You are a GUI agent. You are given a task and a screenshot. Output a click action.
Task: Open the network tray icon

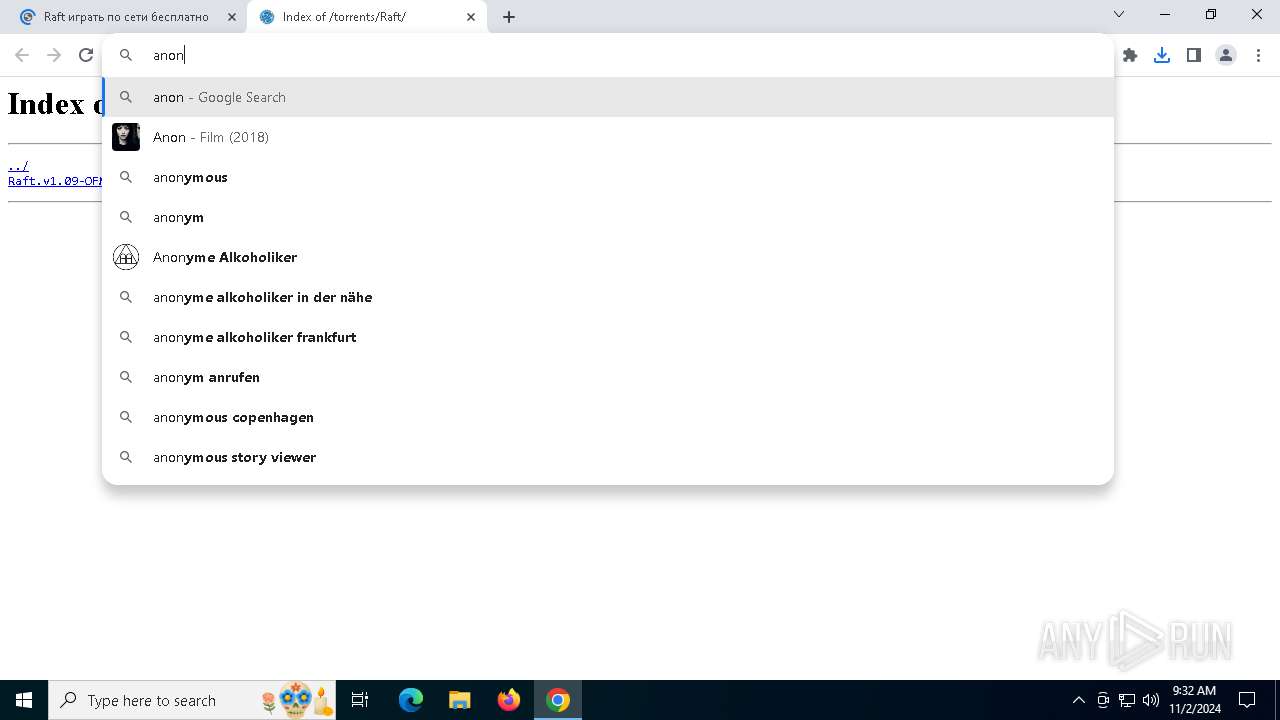1127,700
